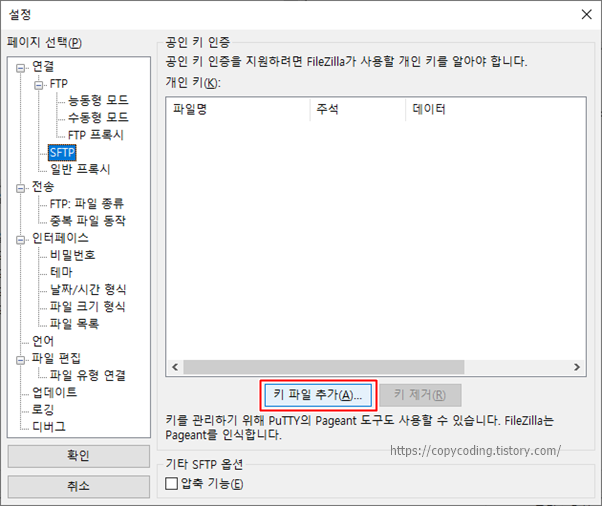Image resolution: width=602 pixels, height=506 pixels.
Task: Collapse the 파일 편집 tree node
Action: coord(20,360)
